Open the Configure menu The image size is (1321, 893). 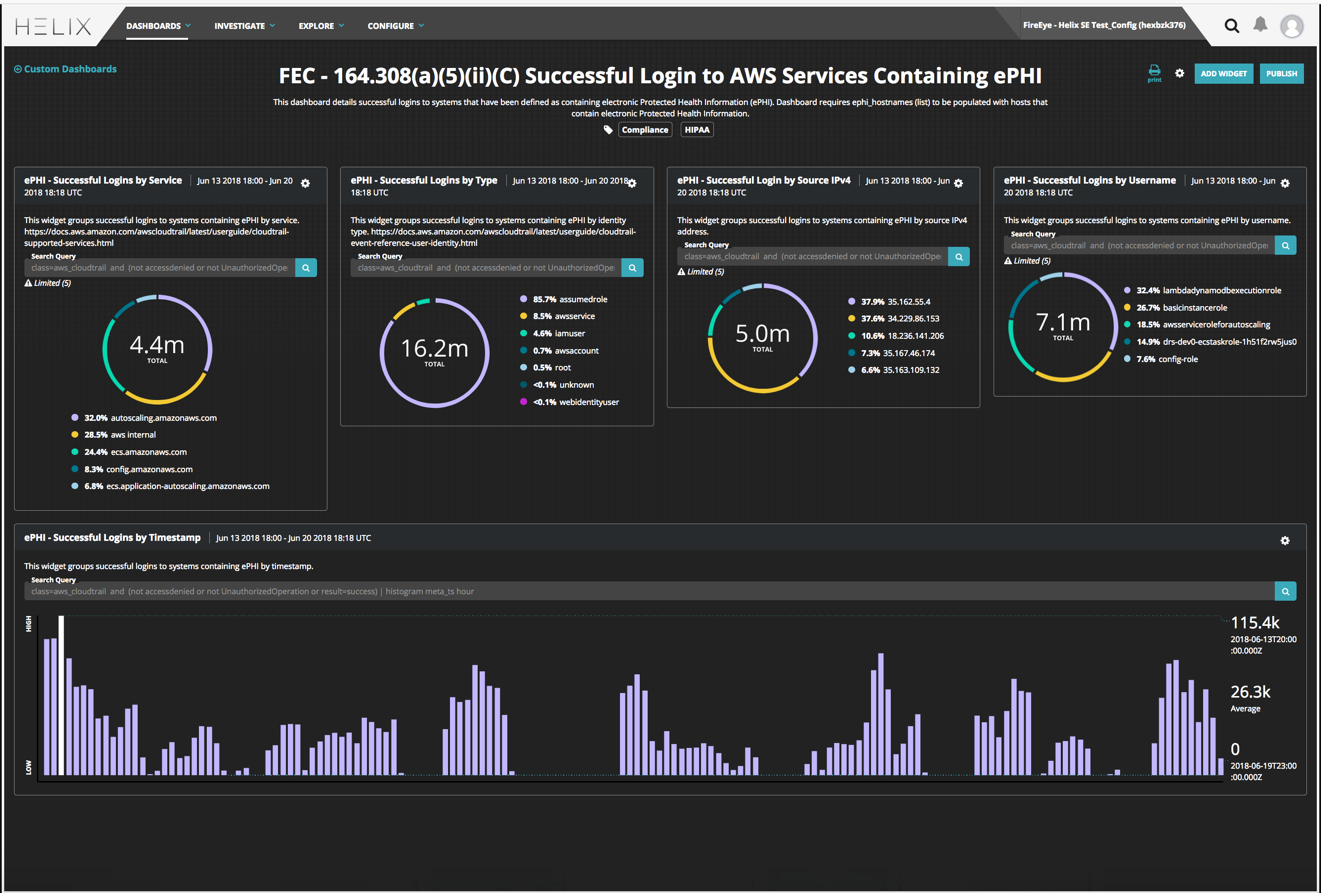pyautogui.click(x=396, y=26)
